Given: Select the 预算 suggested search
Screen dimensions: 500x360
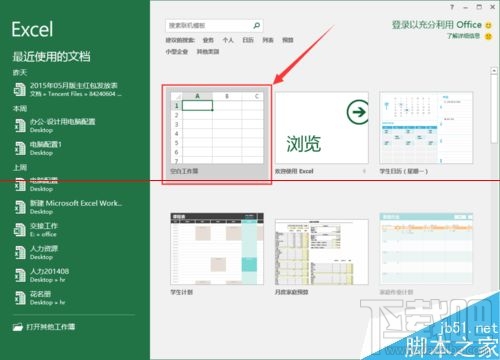Looking at the screenshot, I should (288, 40).
